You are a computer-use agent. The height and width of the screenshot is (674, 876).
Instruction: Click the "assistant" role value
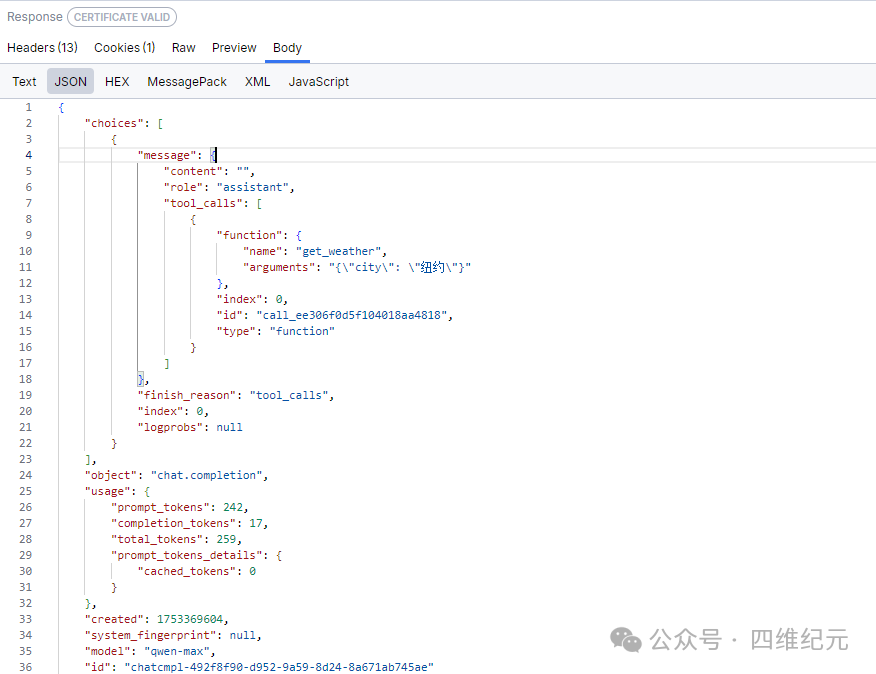coord(253,187)
